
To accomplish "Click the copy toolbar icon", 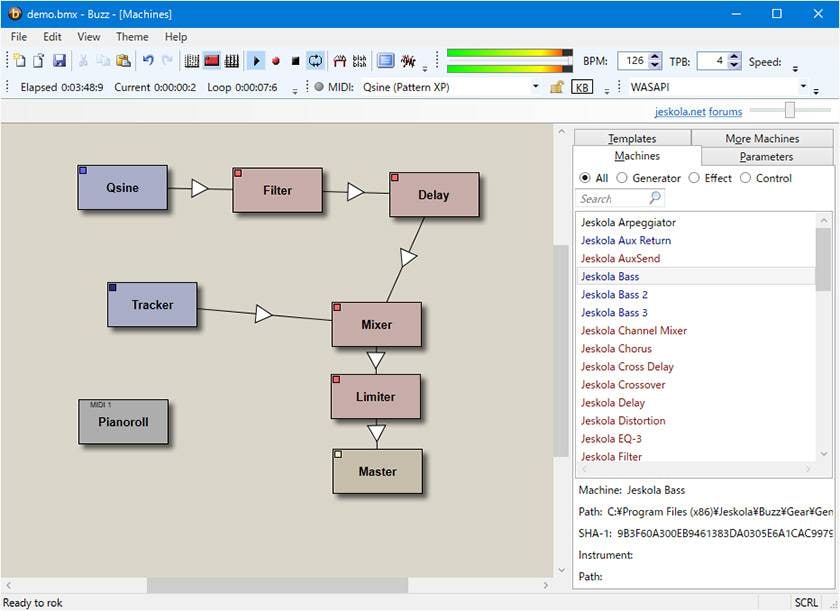I will pos(103,61).
